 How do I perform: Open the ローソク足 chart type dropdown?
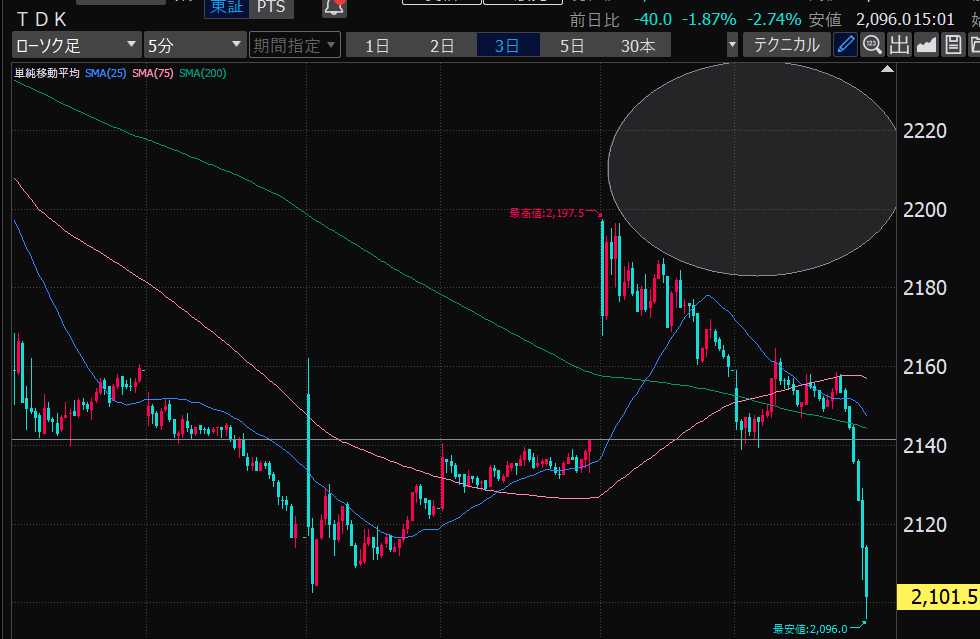point(76,45)
